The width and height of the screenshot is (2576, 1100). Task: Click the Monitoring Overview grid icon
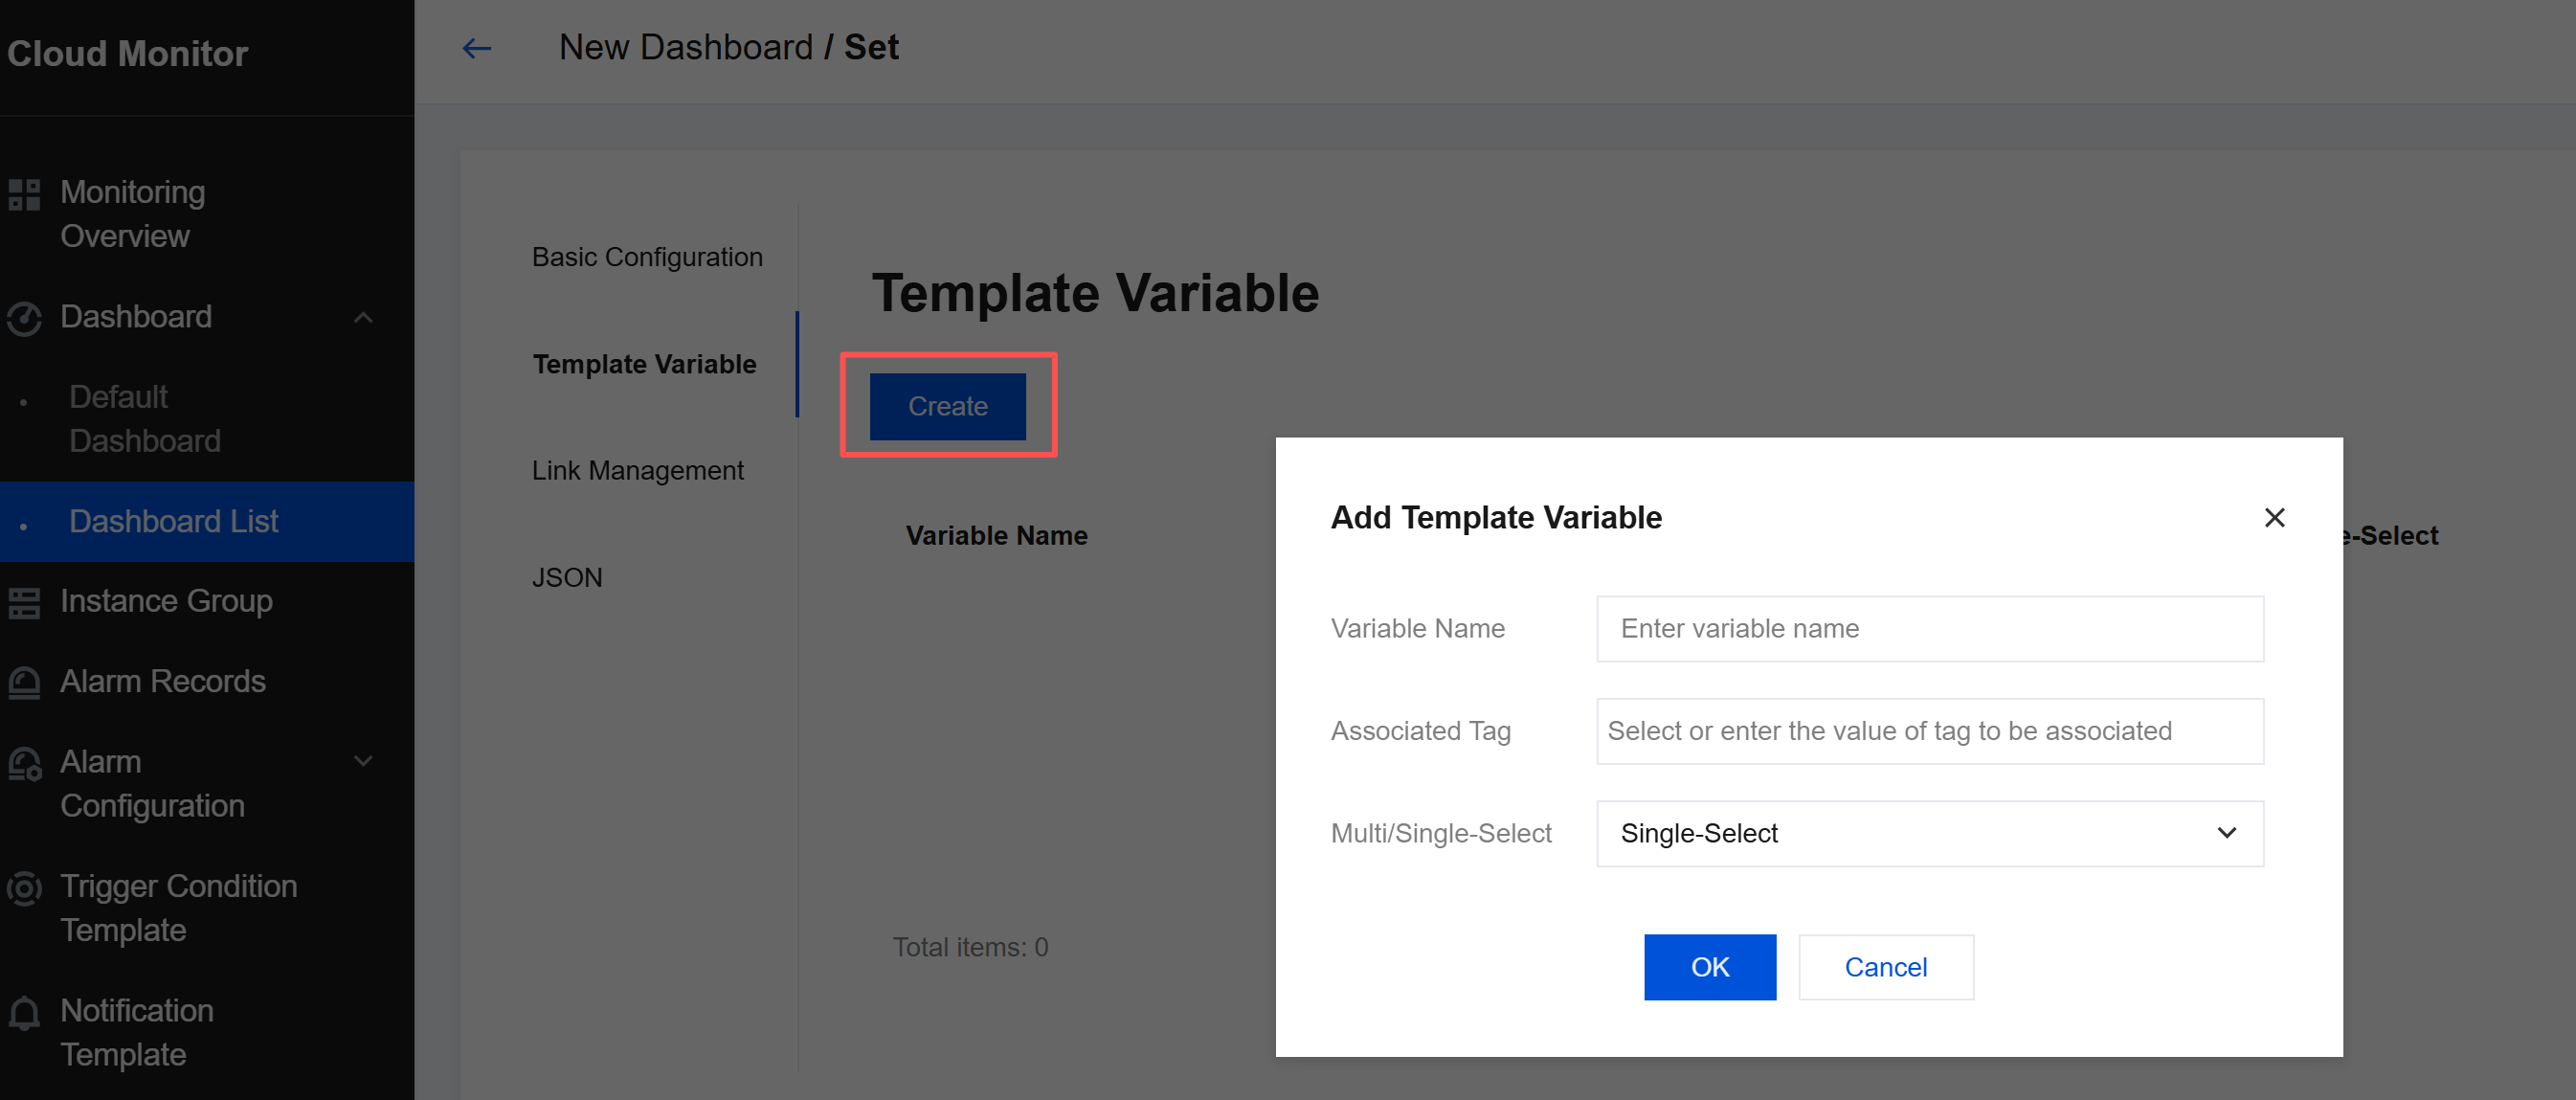(24, 194)
